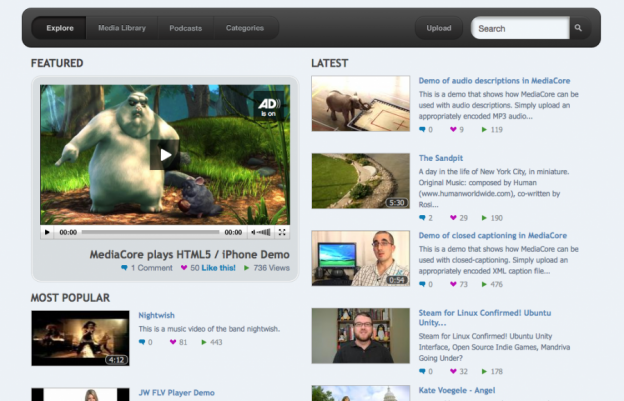Open the Explore tab
This screenshot has height=401, width=624.
[59, 28]
